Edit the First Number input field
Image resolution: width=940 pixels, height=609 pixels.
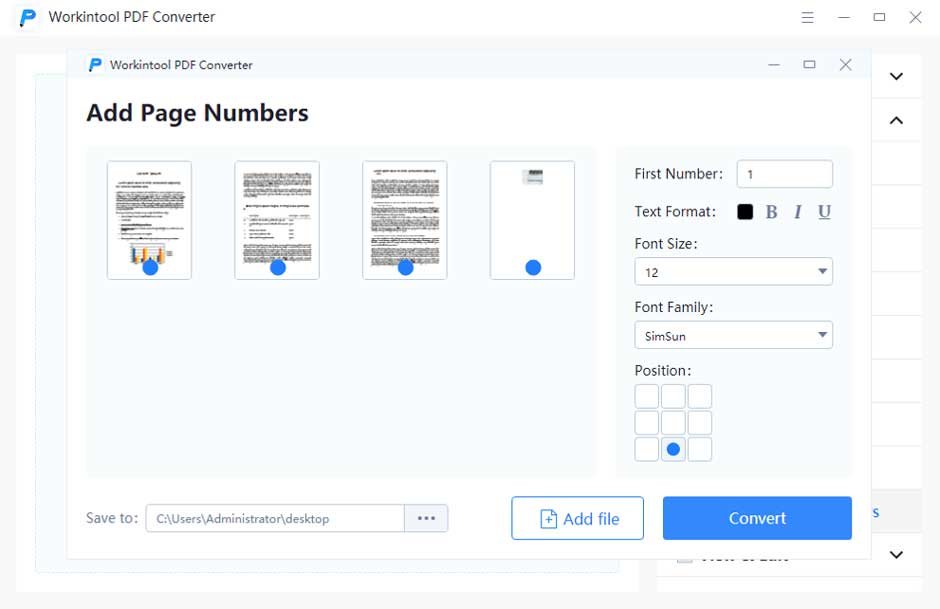(x=785, y=174)
